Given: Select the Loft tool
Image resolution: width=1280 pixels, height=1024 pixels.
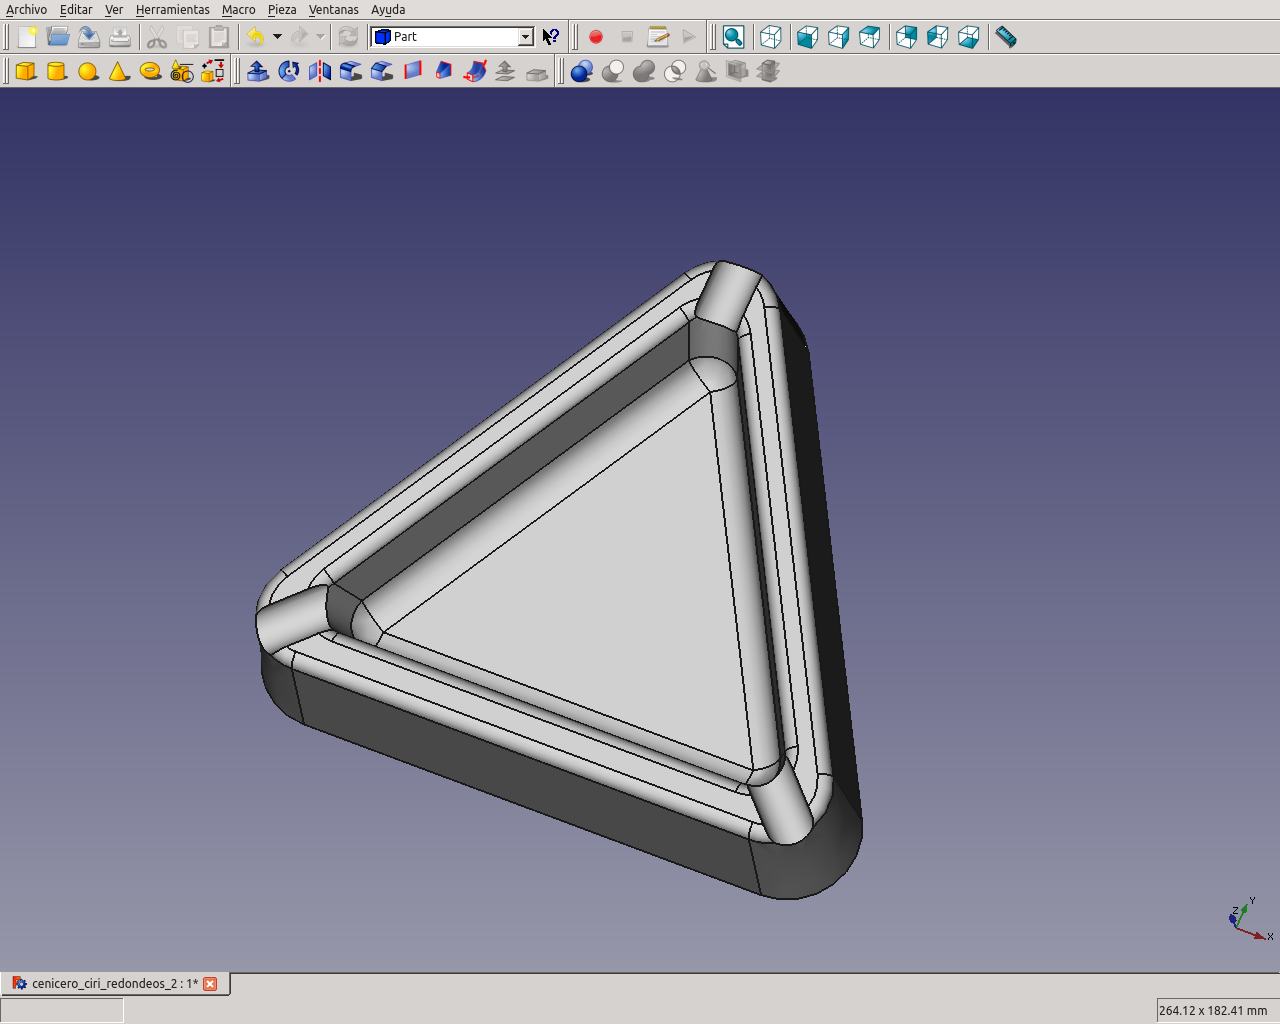Looking at the screenshot, I should coord(444,71).
